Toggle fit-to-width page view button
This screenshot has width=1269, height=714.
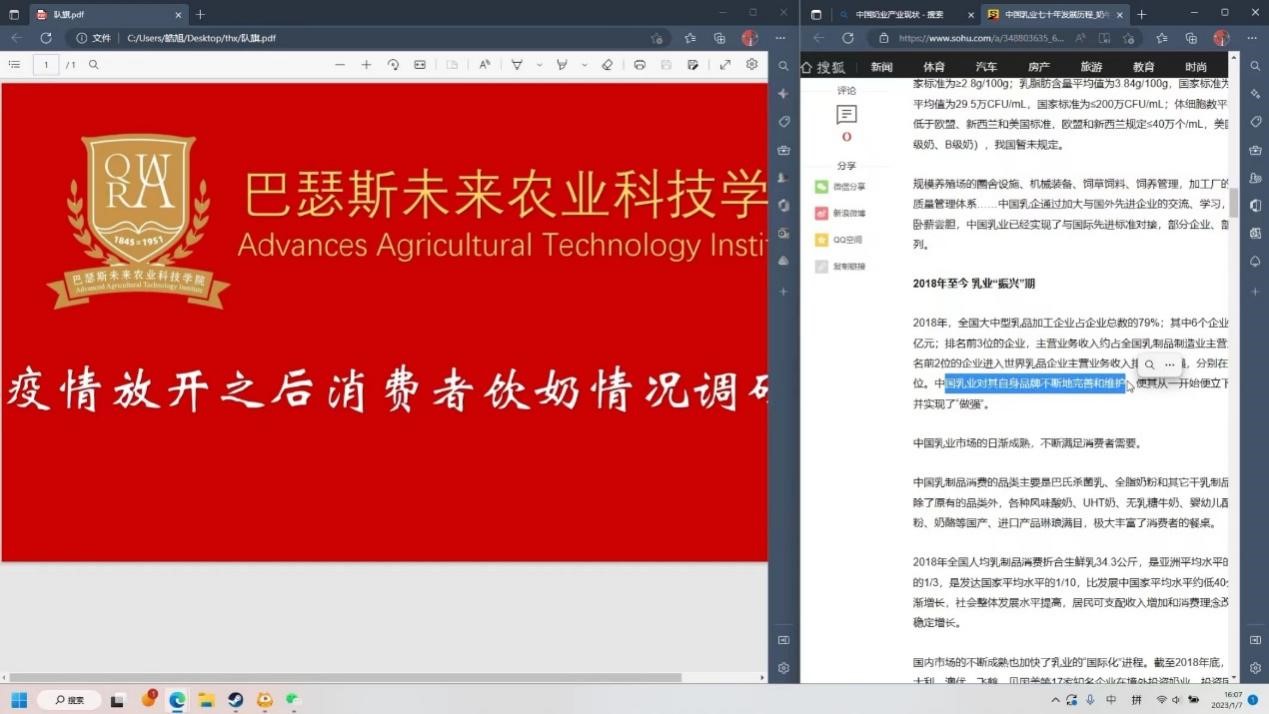tap(420, 65)
